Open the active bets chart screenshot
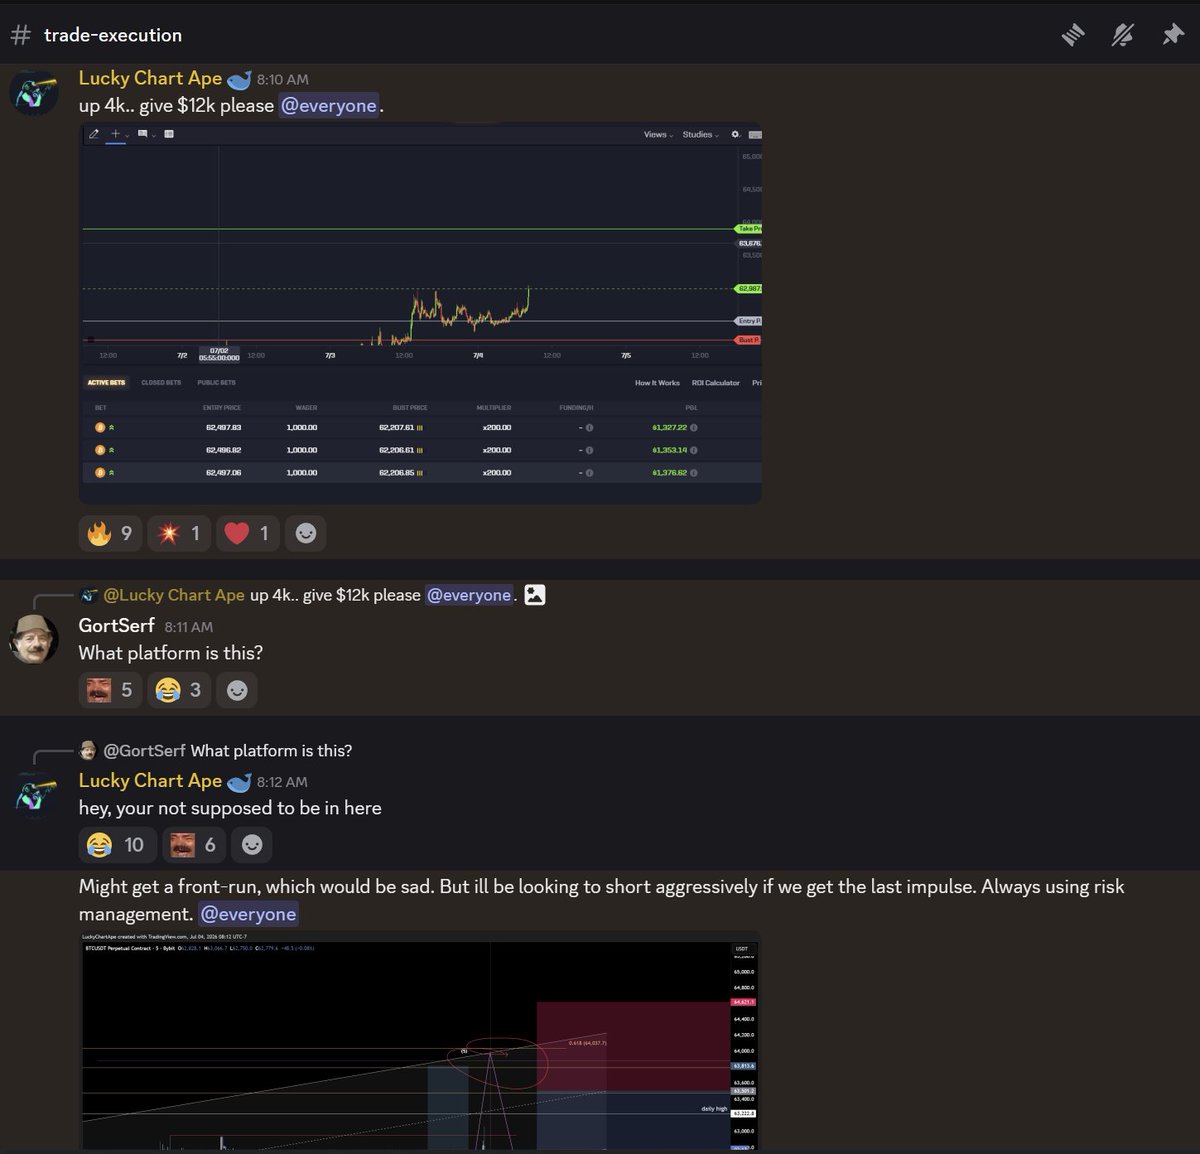 [420, 313]
